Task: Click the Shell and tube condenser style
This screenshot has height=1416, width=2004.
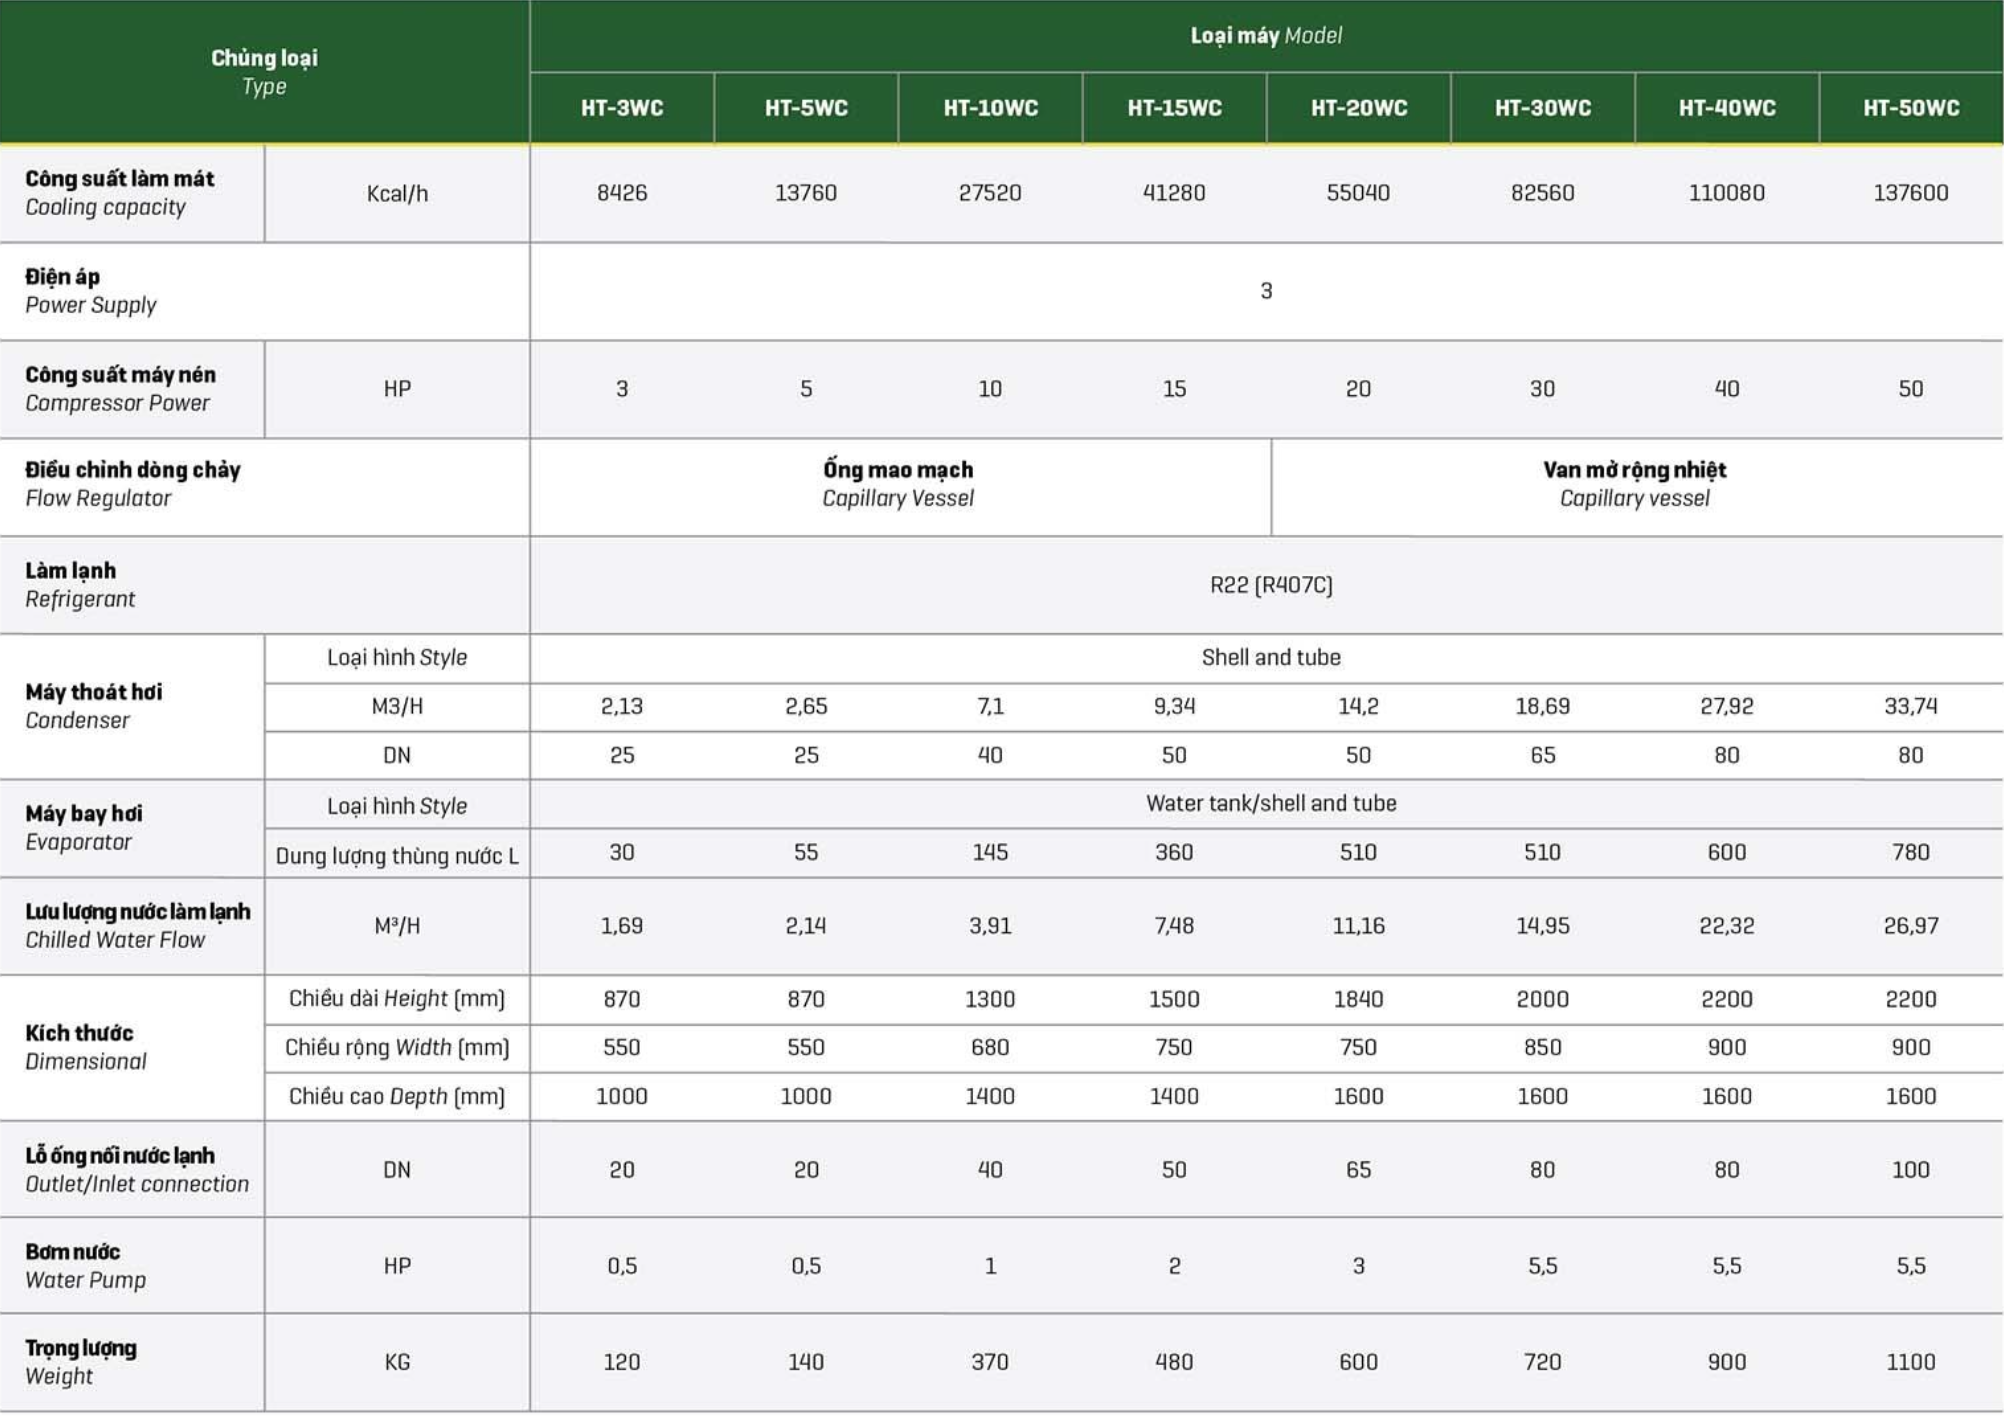Action: (x=1270, y=658)
